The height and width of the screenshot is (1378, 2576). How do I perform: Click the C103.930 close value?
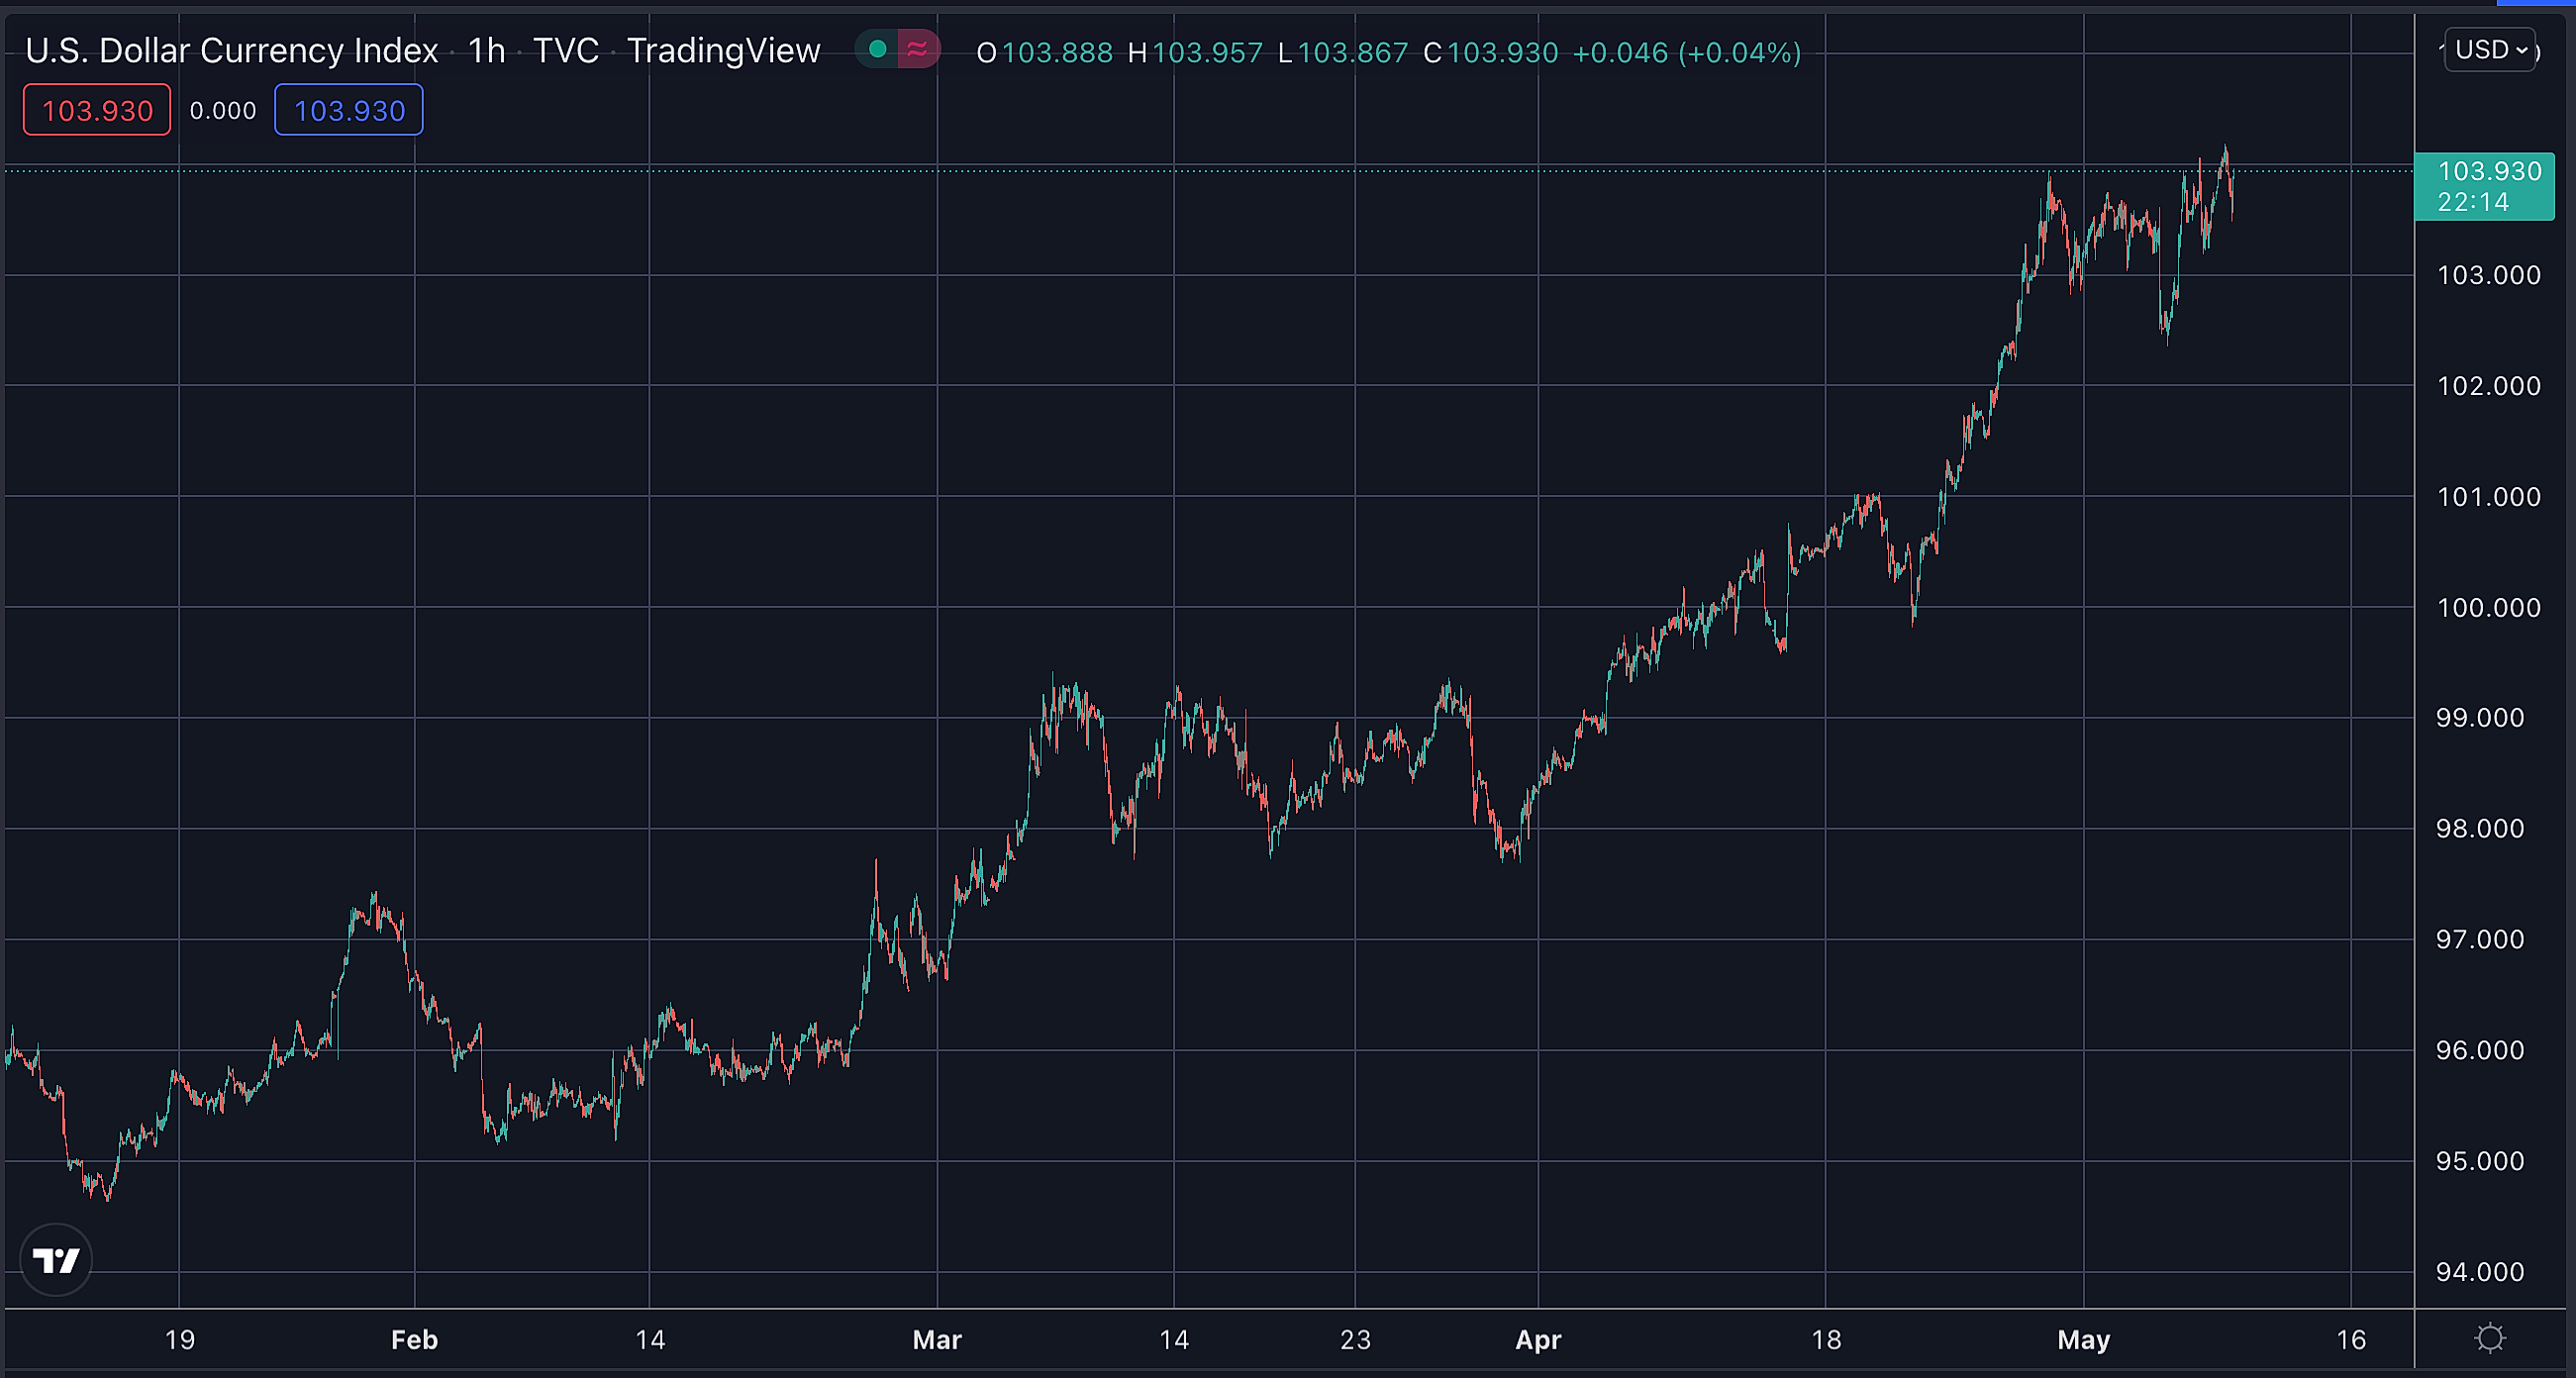pyautogui.click(x=1490, y=53)
